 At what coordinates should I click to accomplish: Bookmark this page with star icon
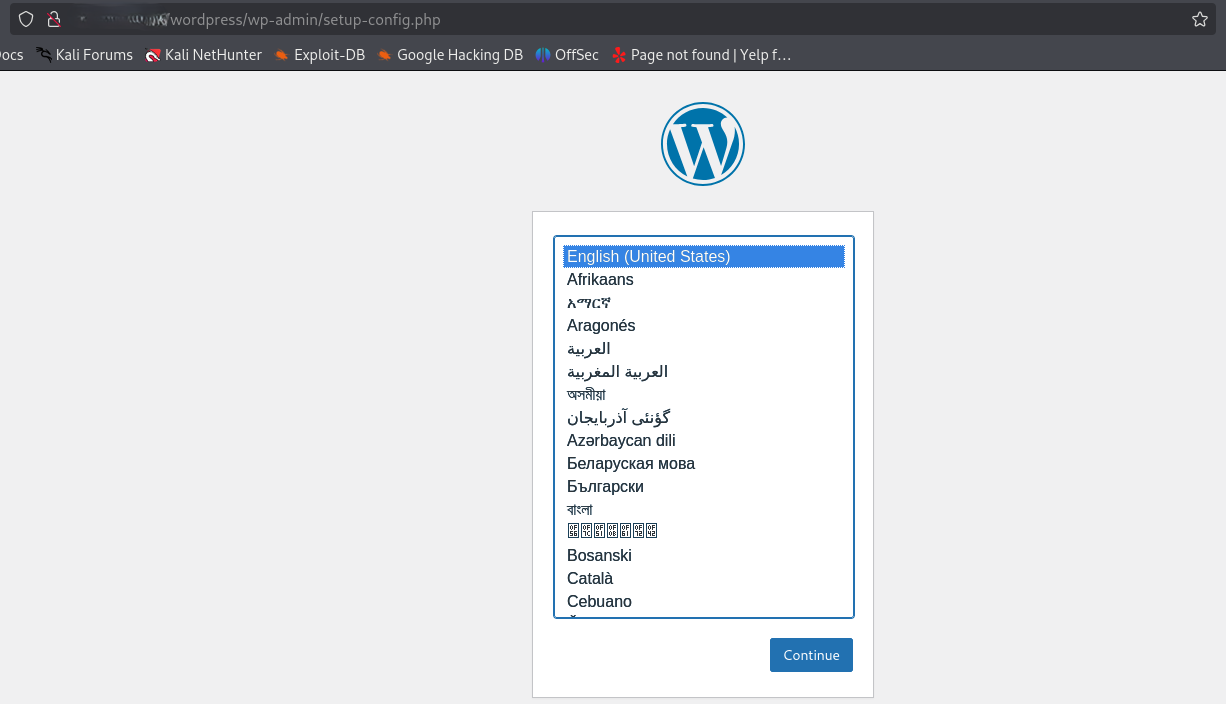(x=1199, y=19)
